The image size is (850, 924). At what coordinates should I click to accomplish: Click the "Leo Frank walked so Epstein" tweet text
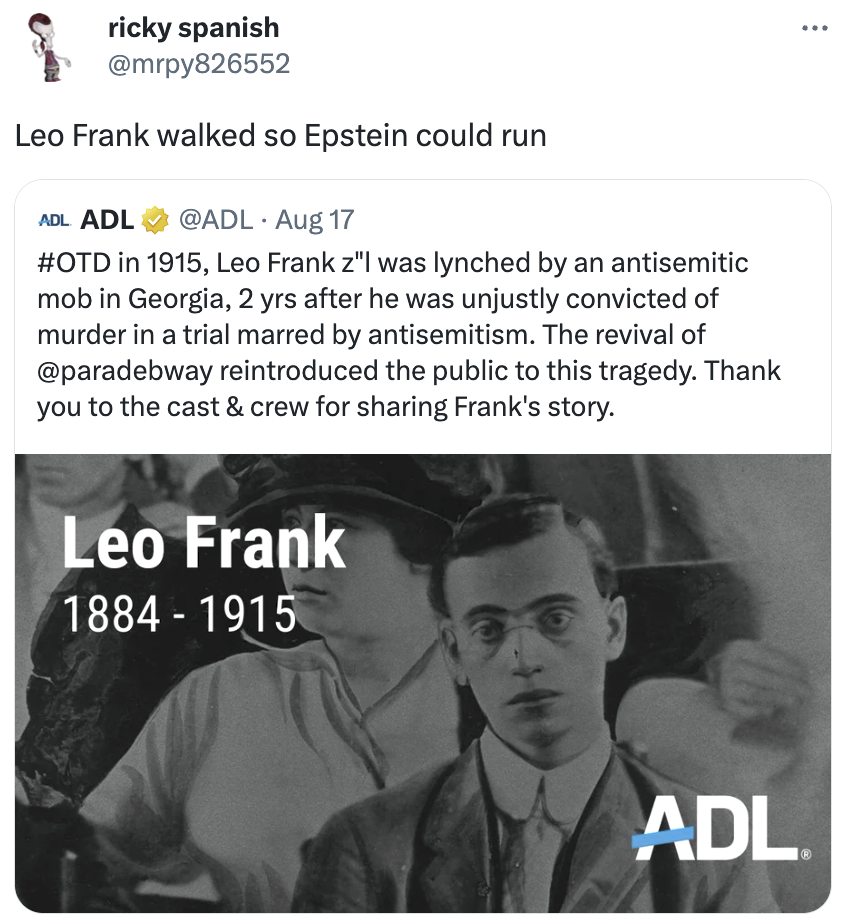[281, 135]
